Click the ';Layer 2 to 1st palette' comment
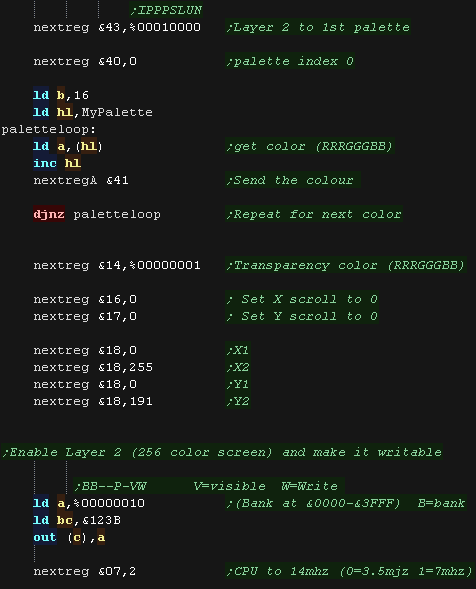 318,27
